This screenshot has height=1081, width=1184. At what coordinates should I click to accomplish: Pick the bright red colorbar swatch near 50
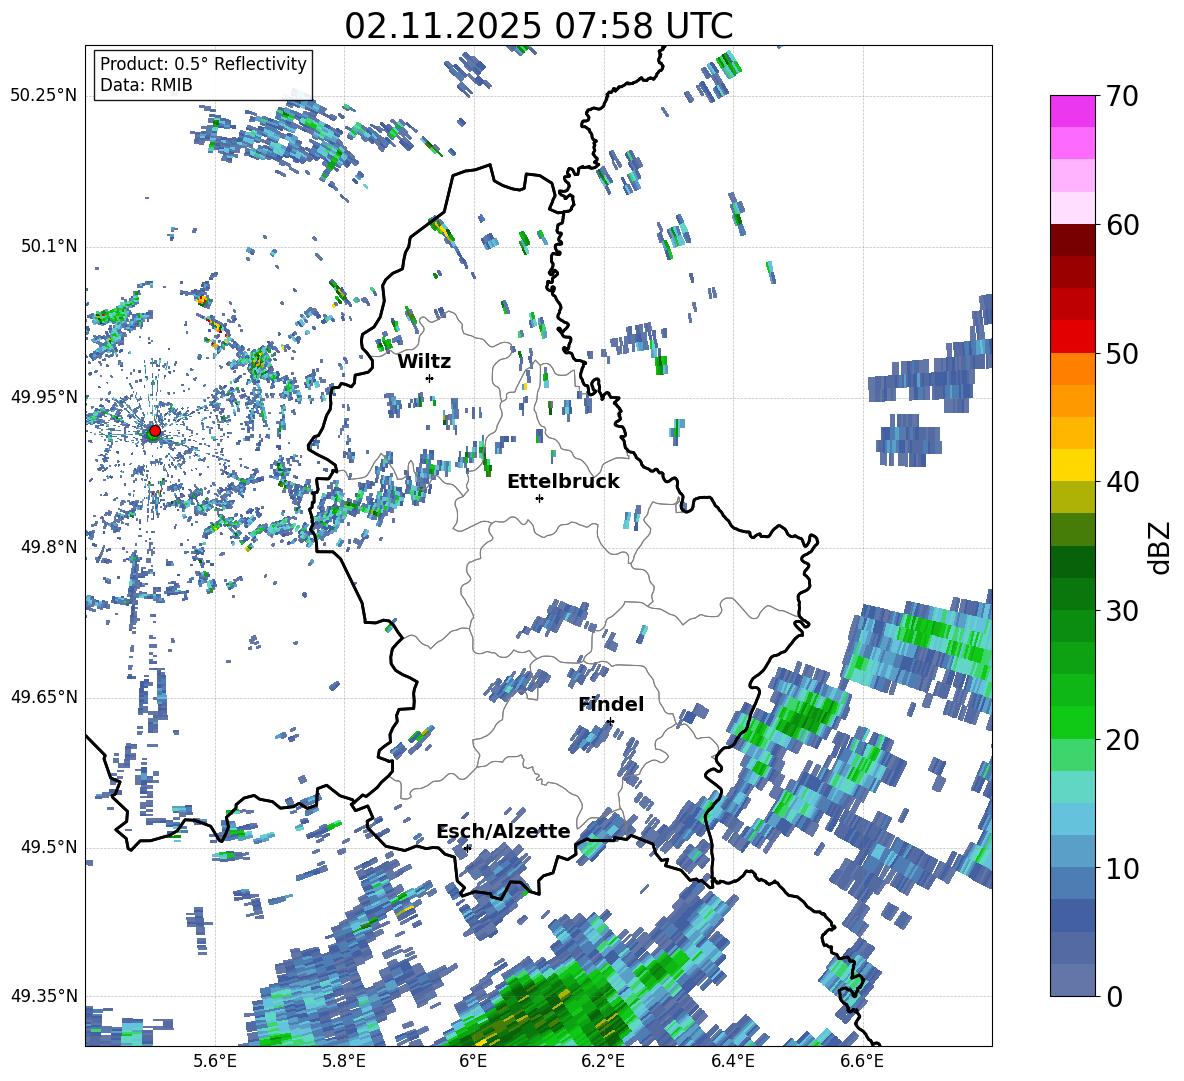pos(1072,337)
